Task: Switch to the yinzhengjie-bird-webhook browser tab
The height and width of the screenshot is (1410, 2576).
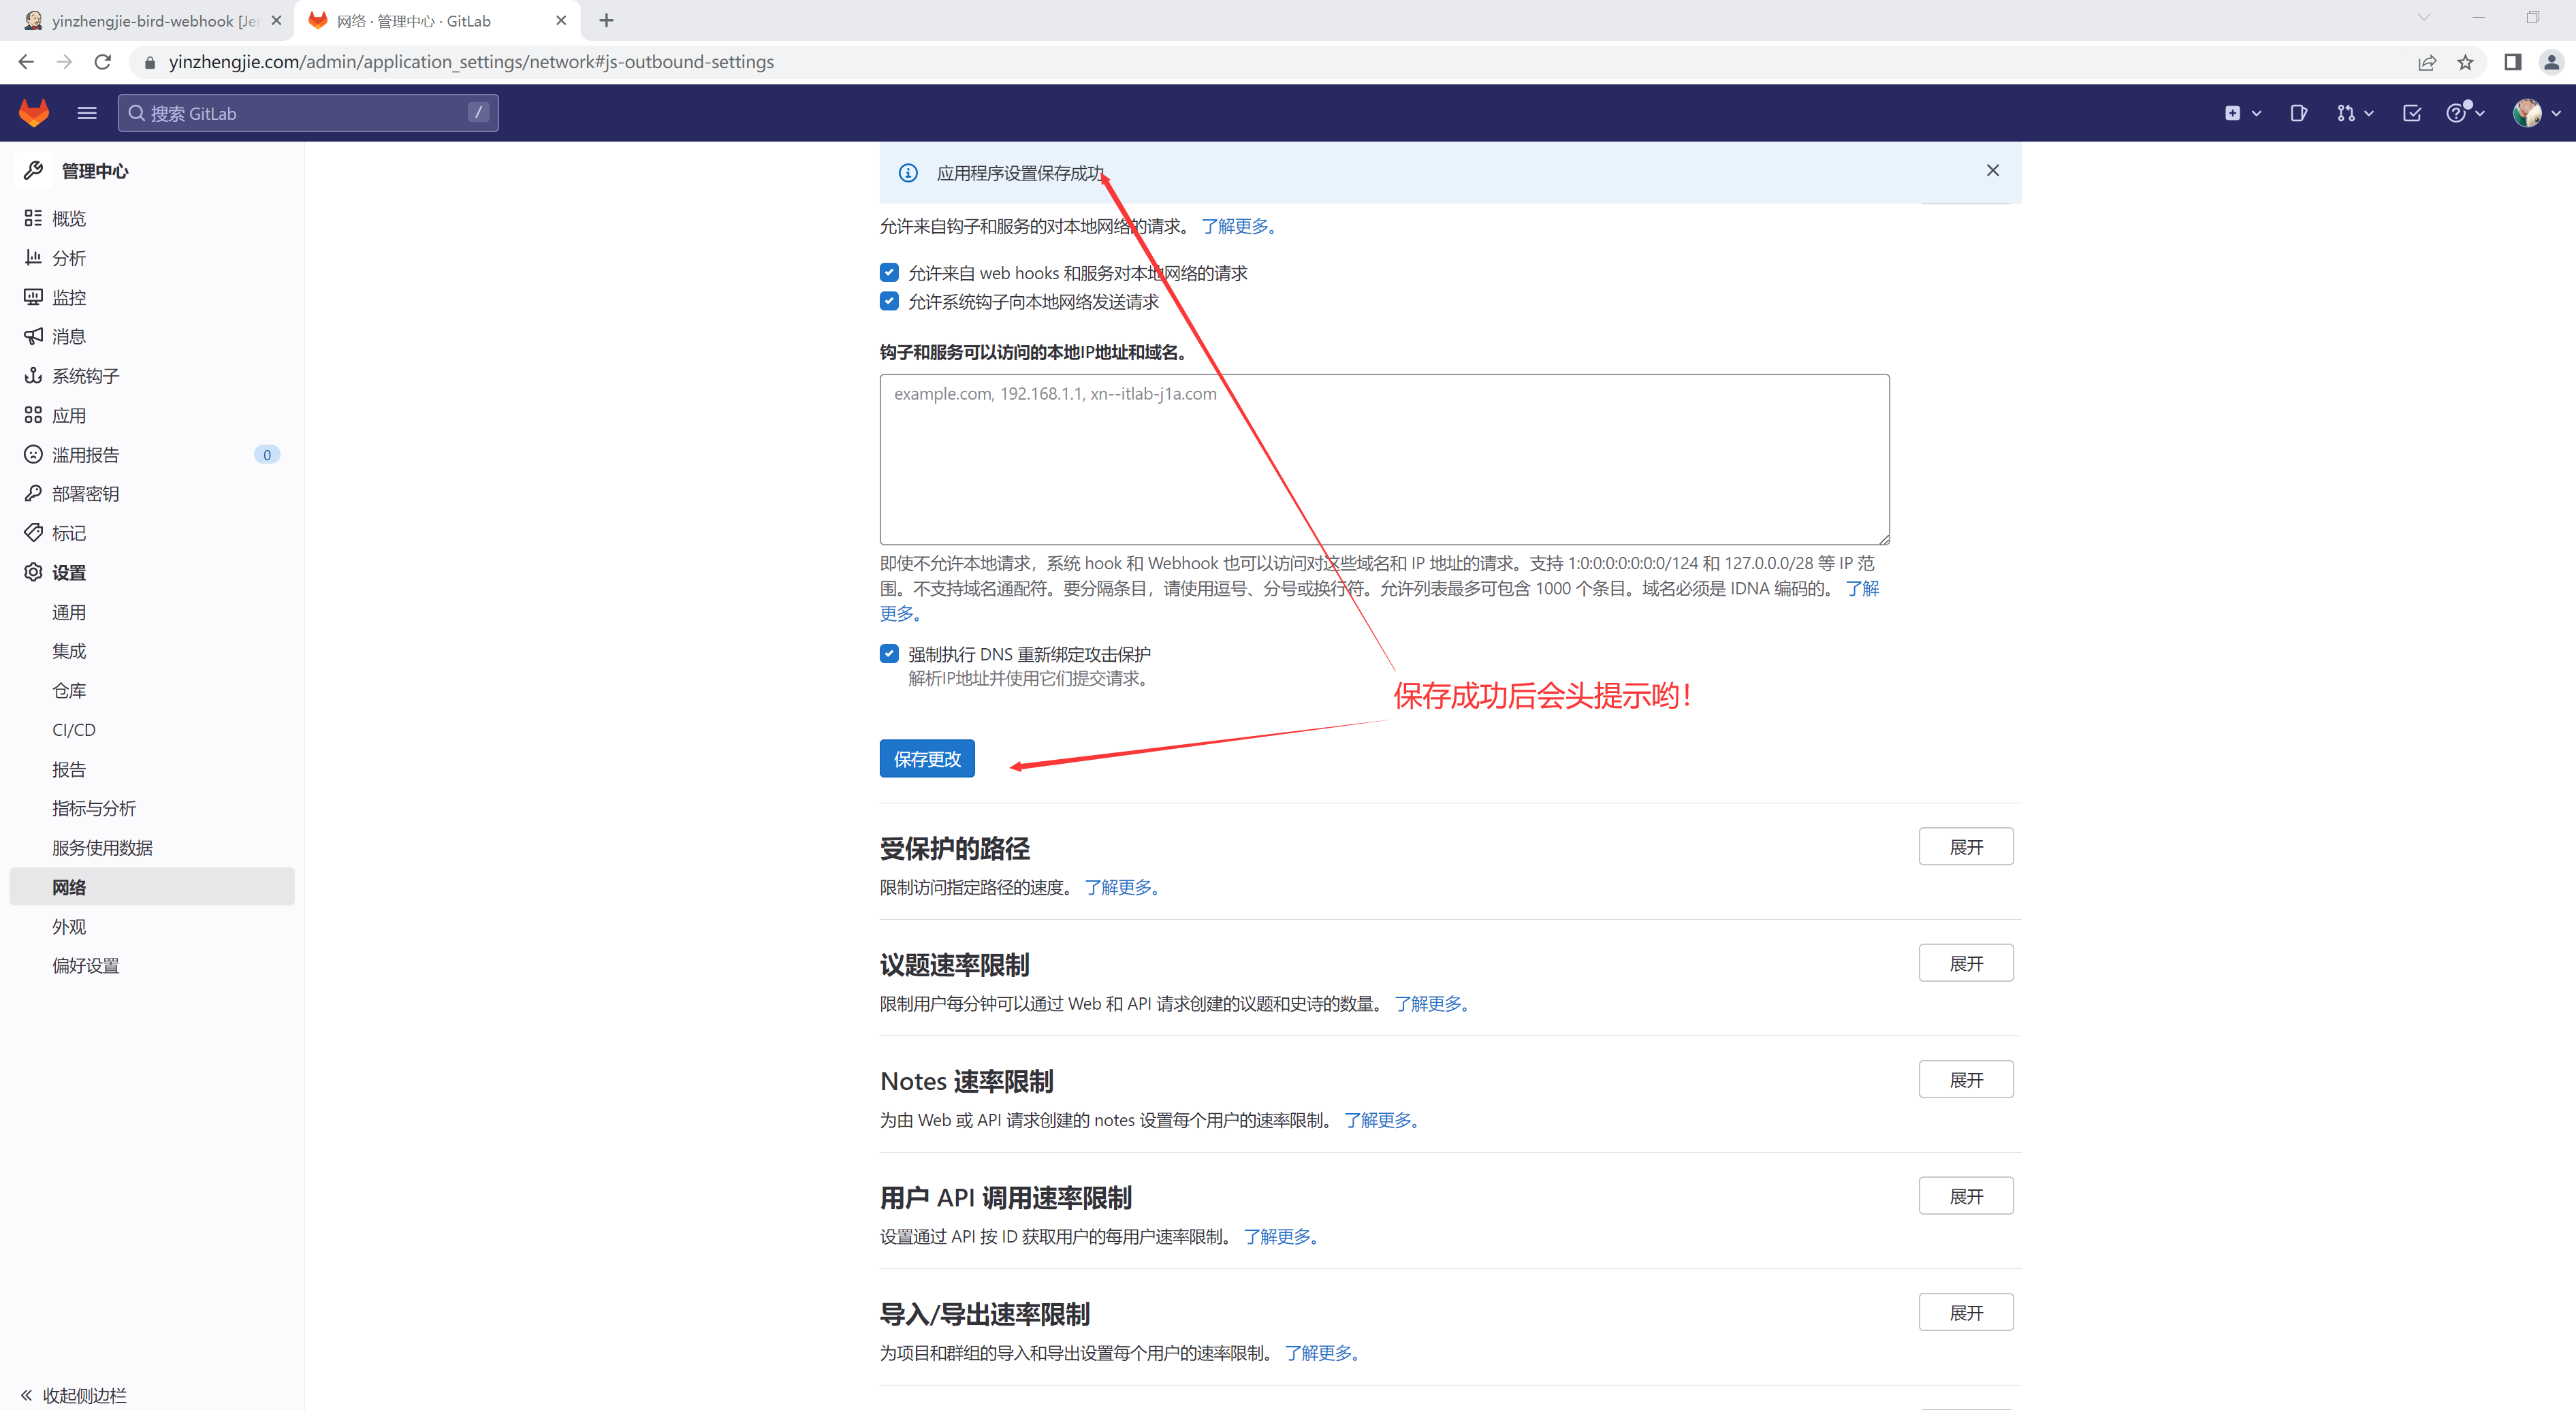Action: pyautogui.click(x=150, y=20)
